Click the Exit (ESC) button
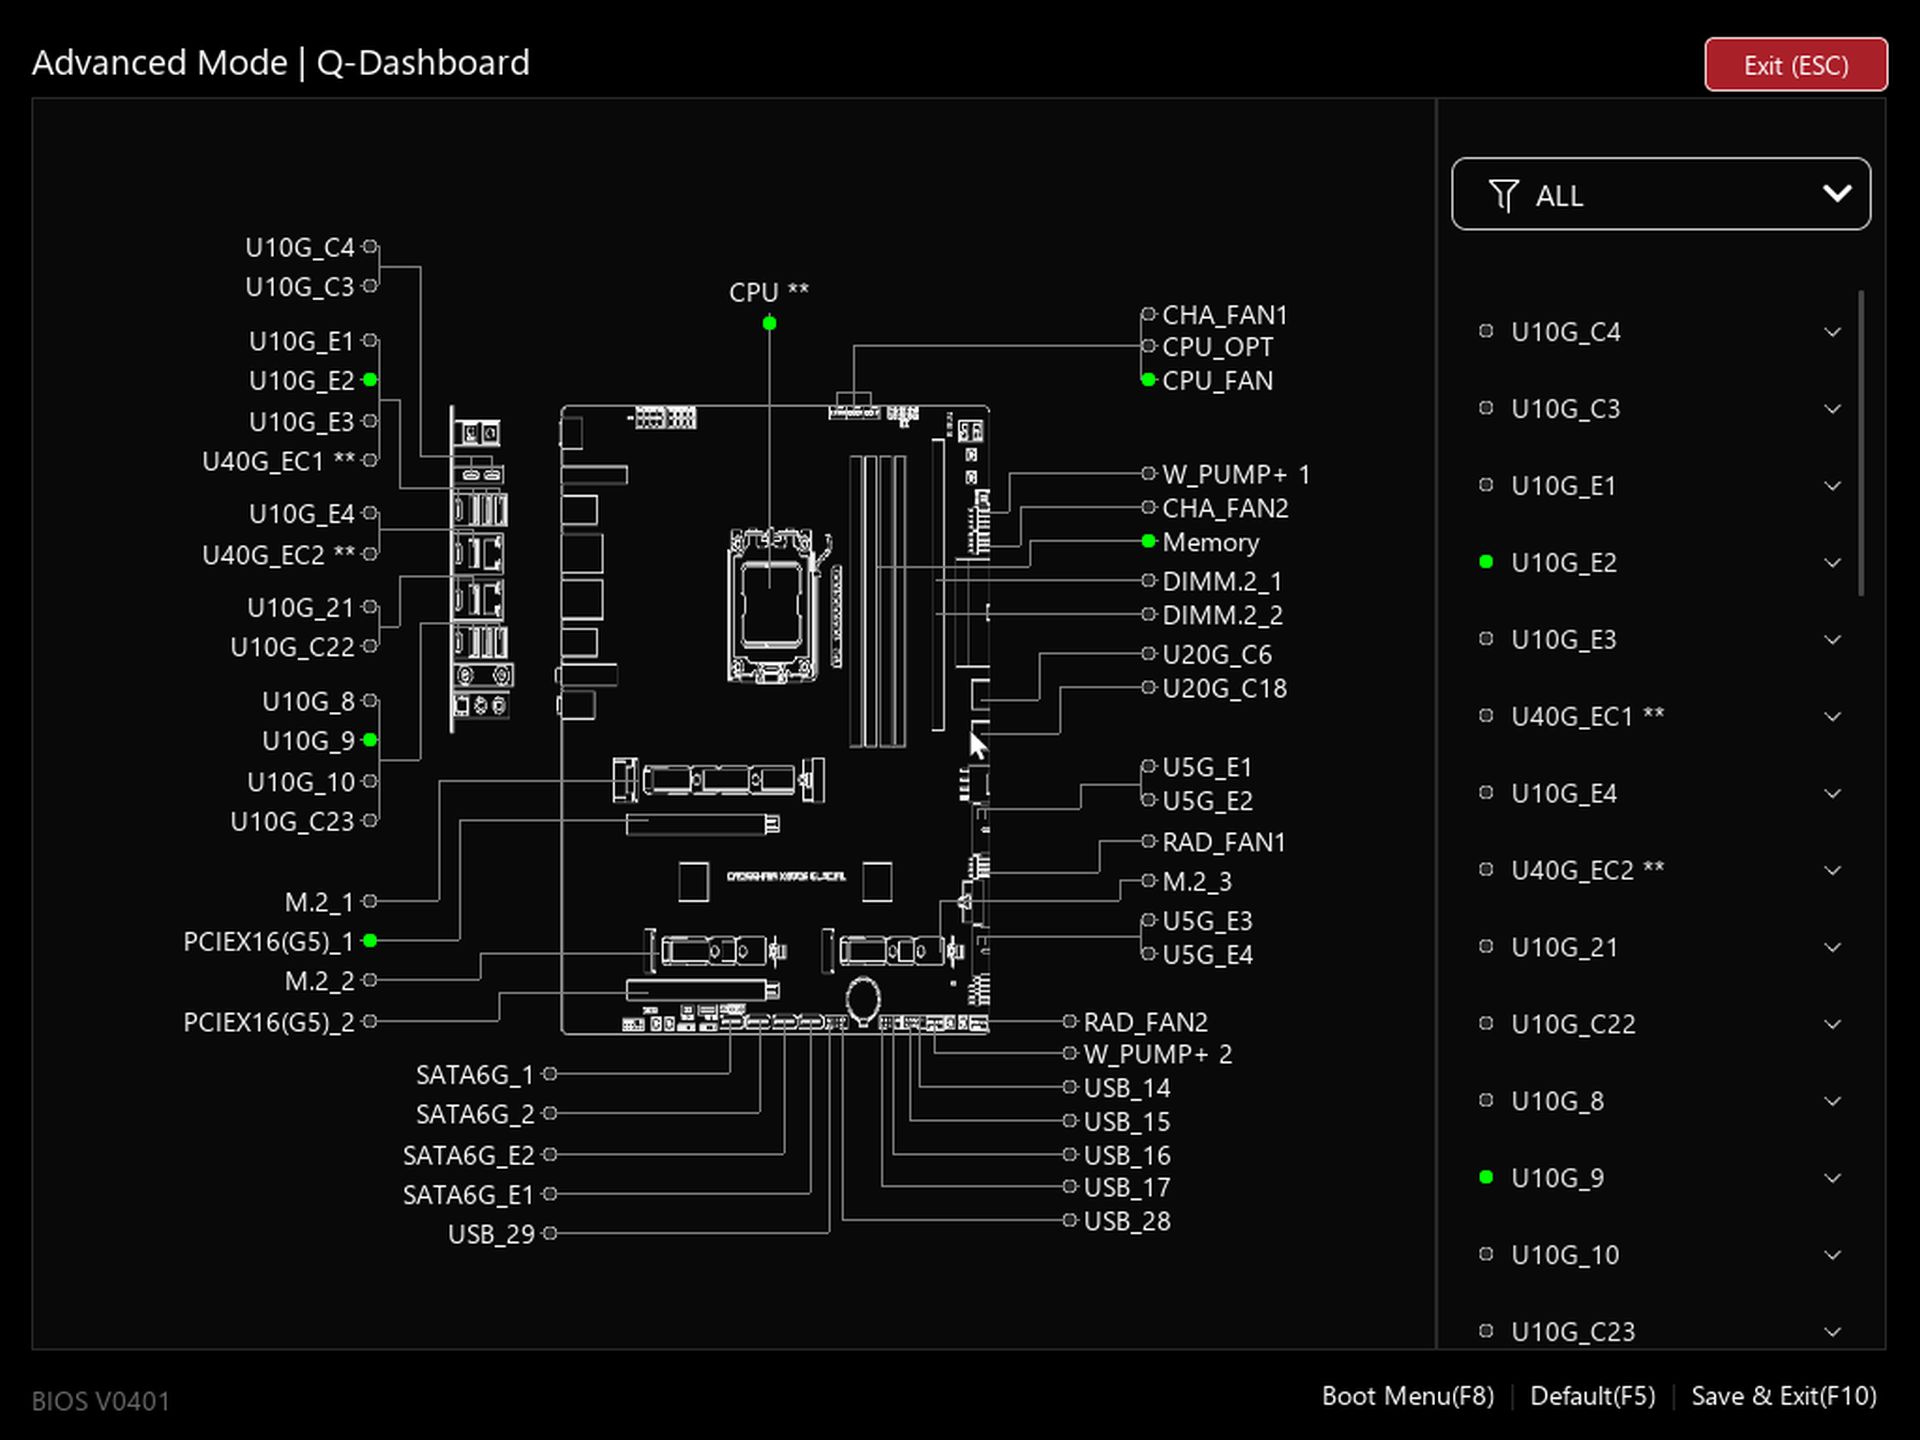This screenshot has height=1440, width=1920. (1795, 64)
